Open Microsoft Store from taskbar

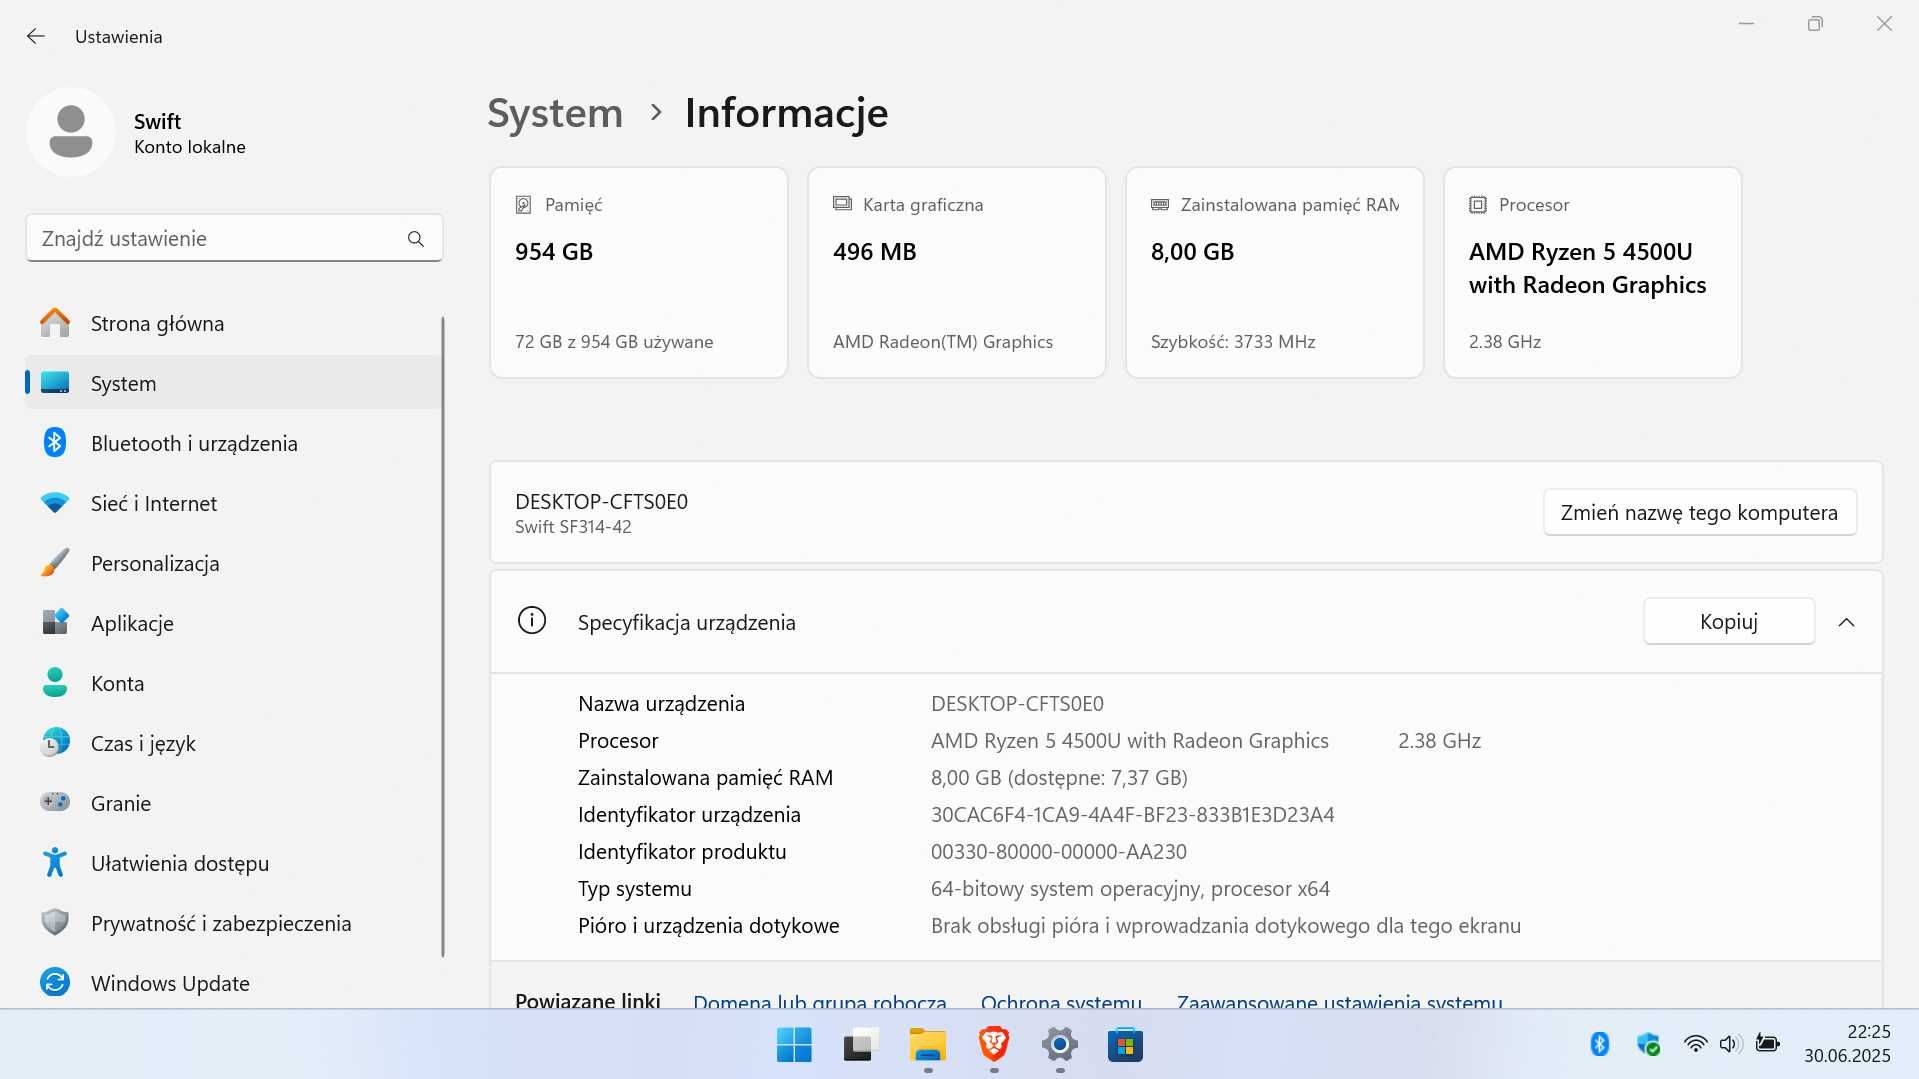pos(1125,1045)
